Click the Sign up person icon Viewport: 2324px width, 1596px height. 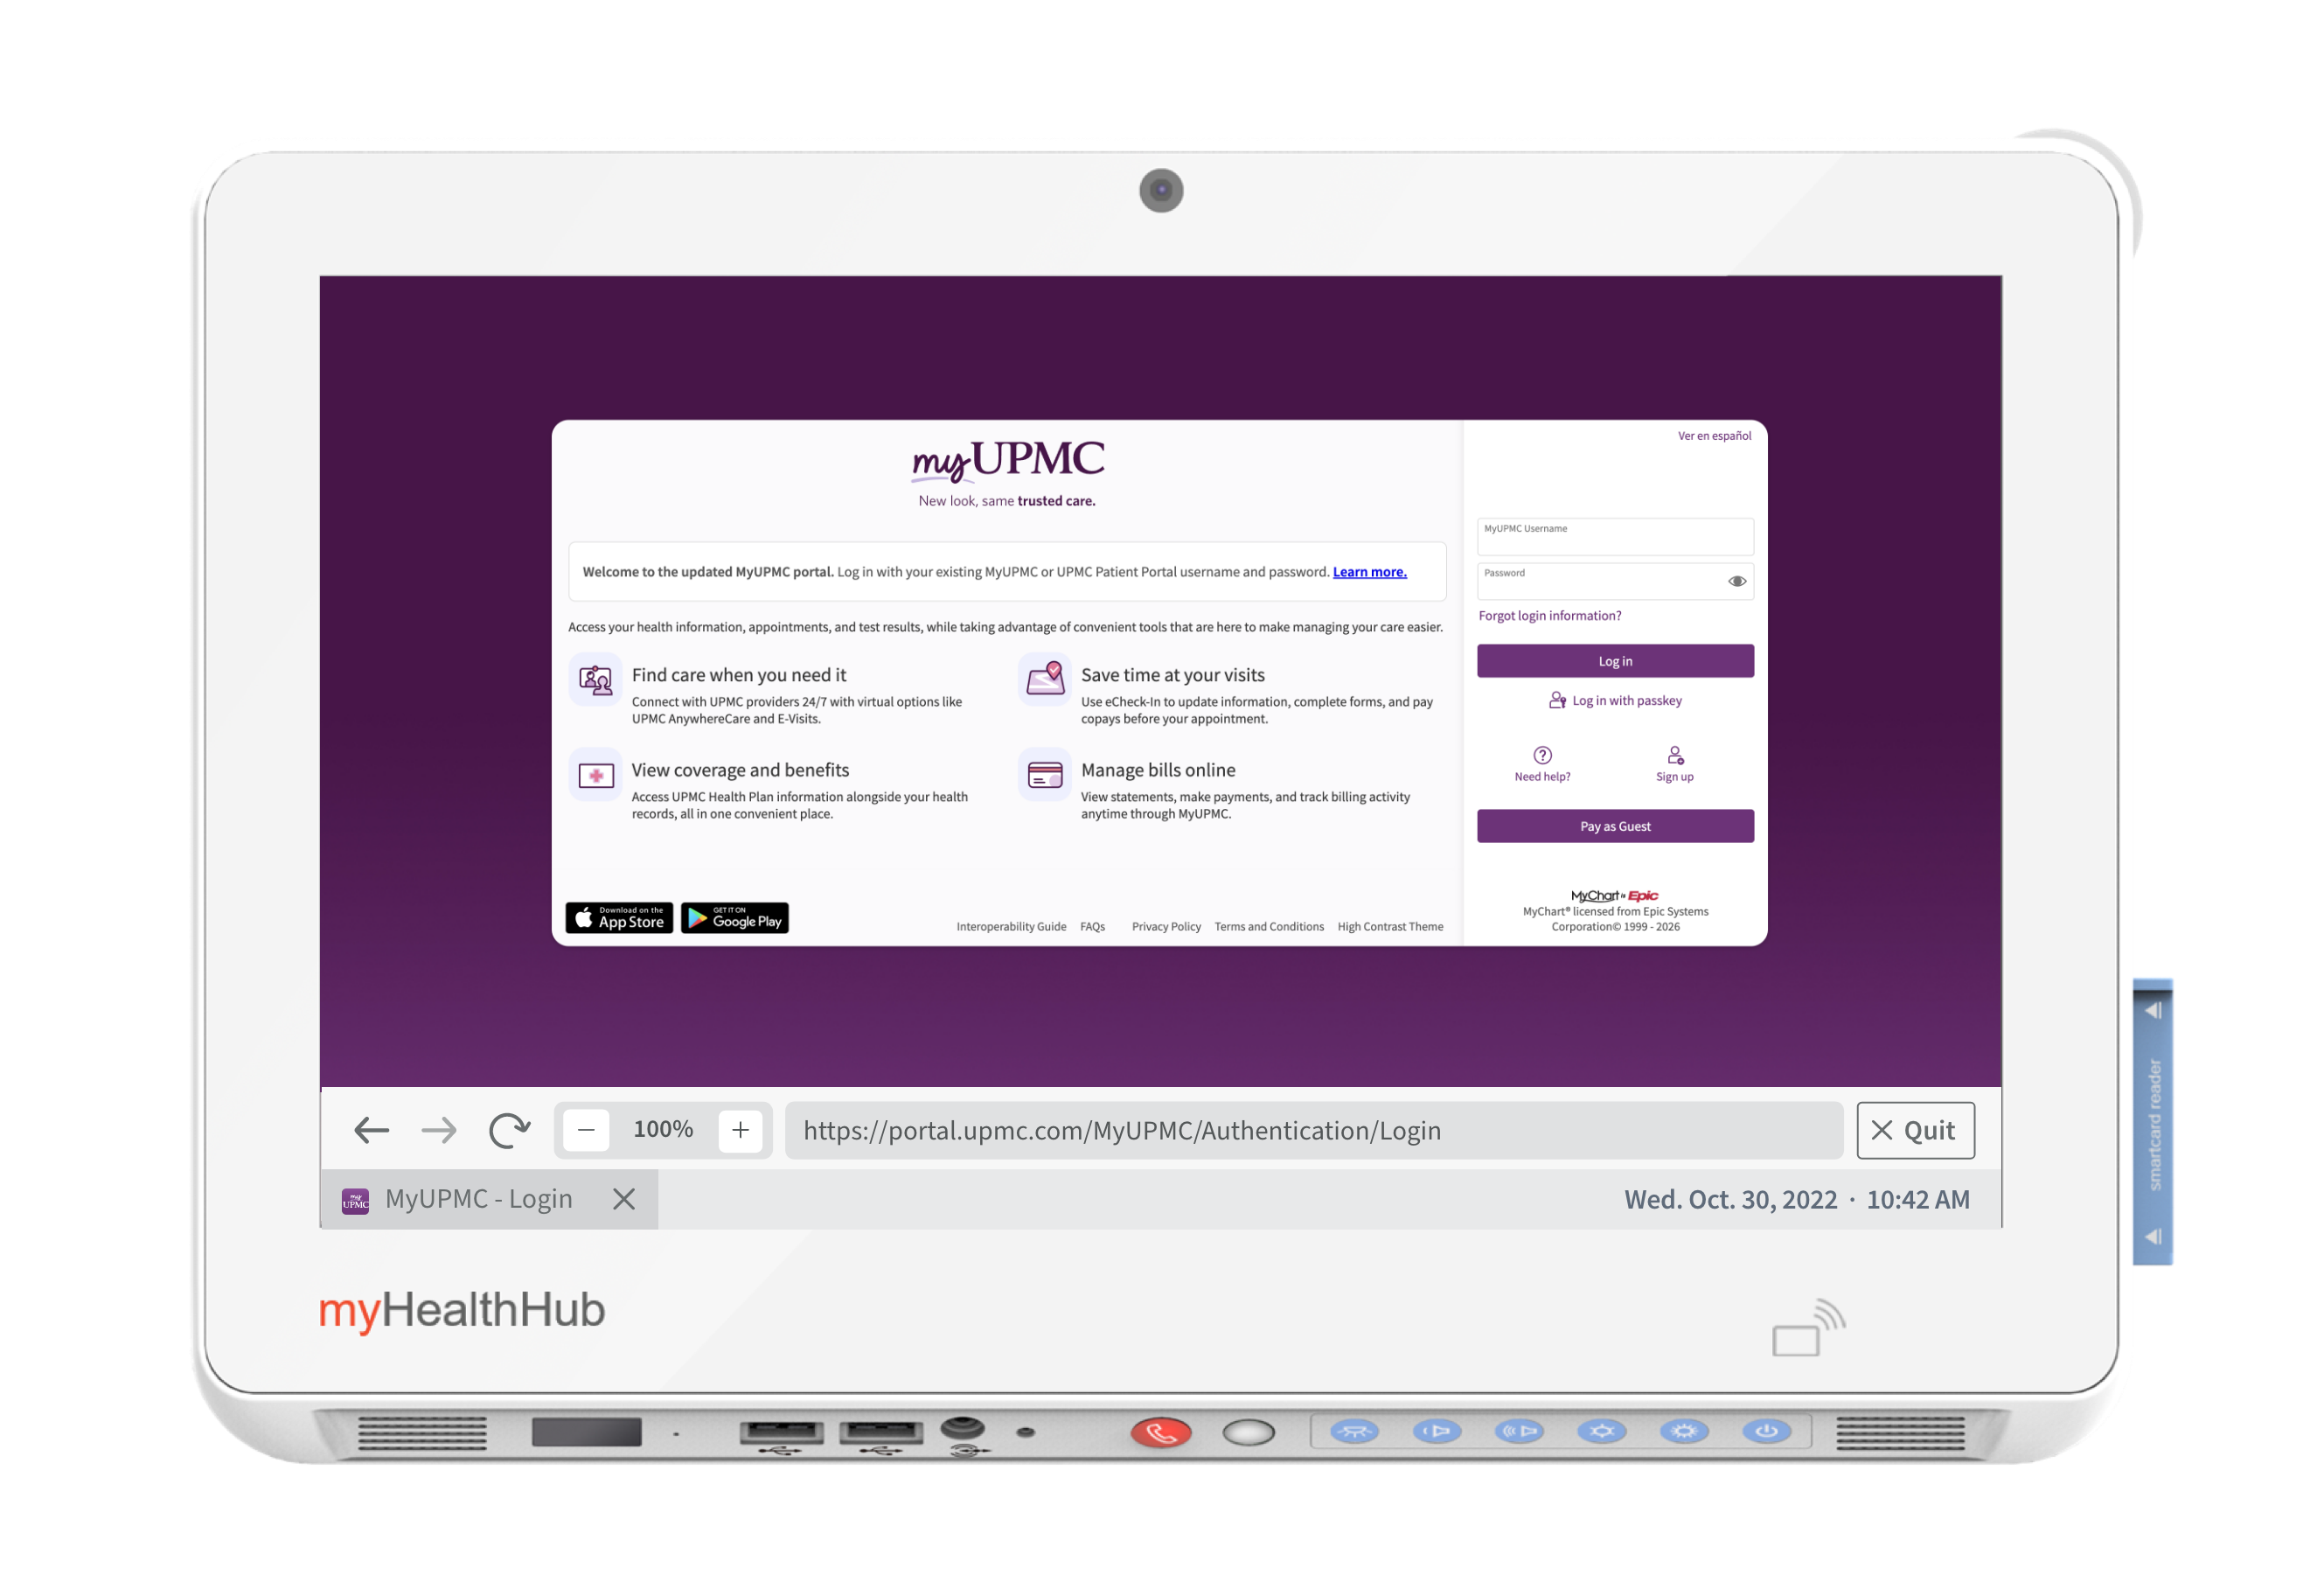1675,755
